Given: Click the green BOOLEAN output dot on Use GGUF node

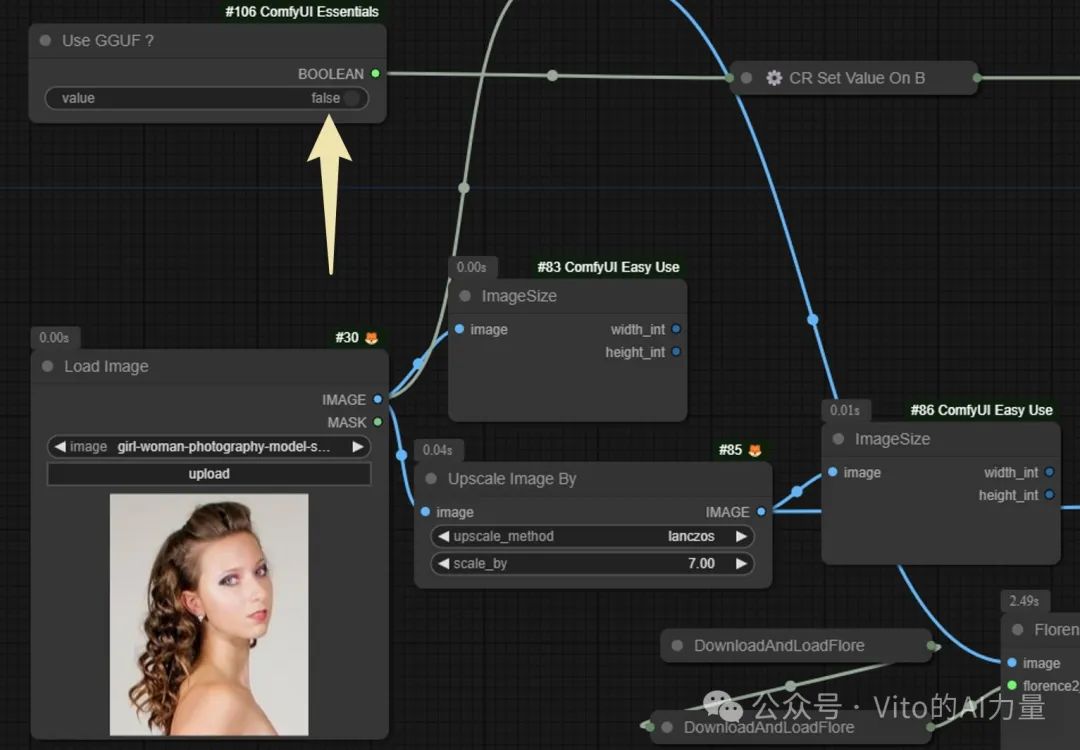Looking at the screenshot, I should pyautogui.click(x=375, y=73).
